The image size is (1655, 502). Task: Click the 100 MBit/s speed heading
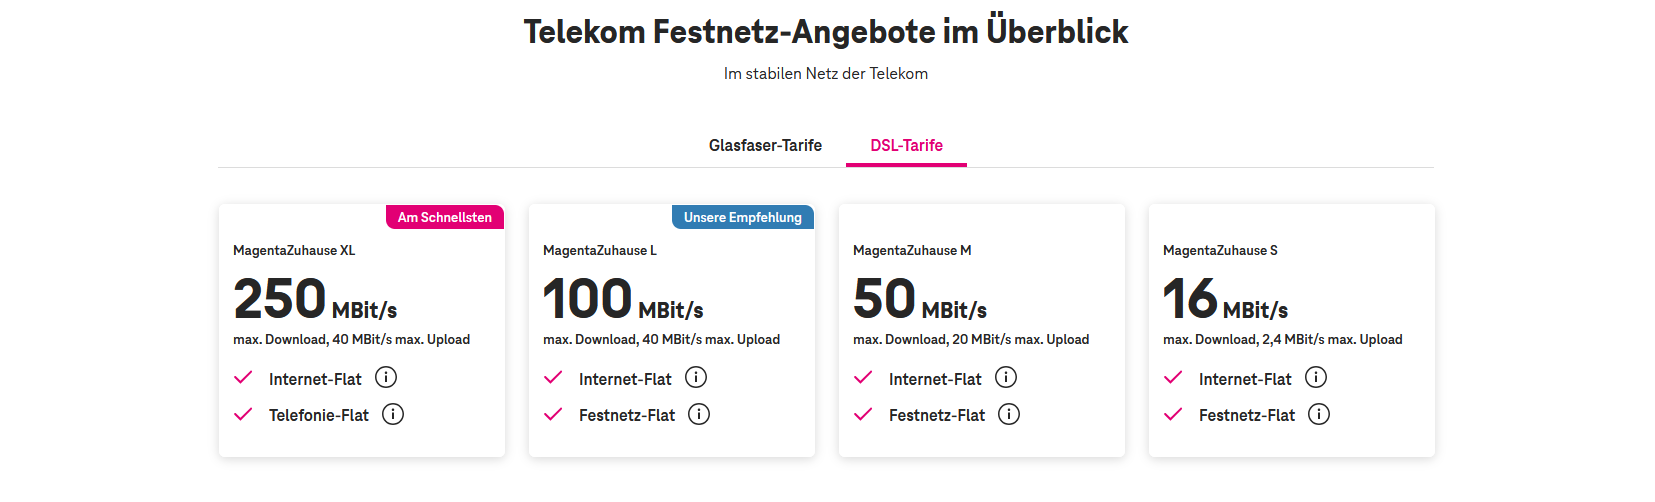[x=623, y=300]
